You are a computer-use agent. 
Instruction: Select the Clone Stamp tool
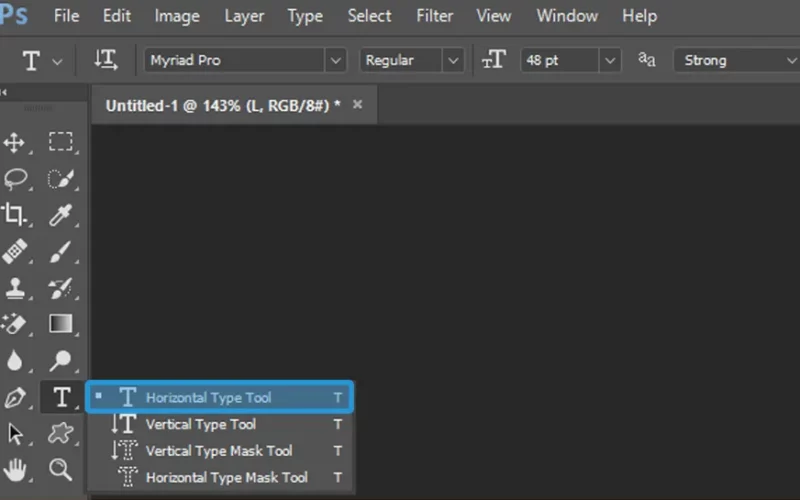pos(15,288)
